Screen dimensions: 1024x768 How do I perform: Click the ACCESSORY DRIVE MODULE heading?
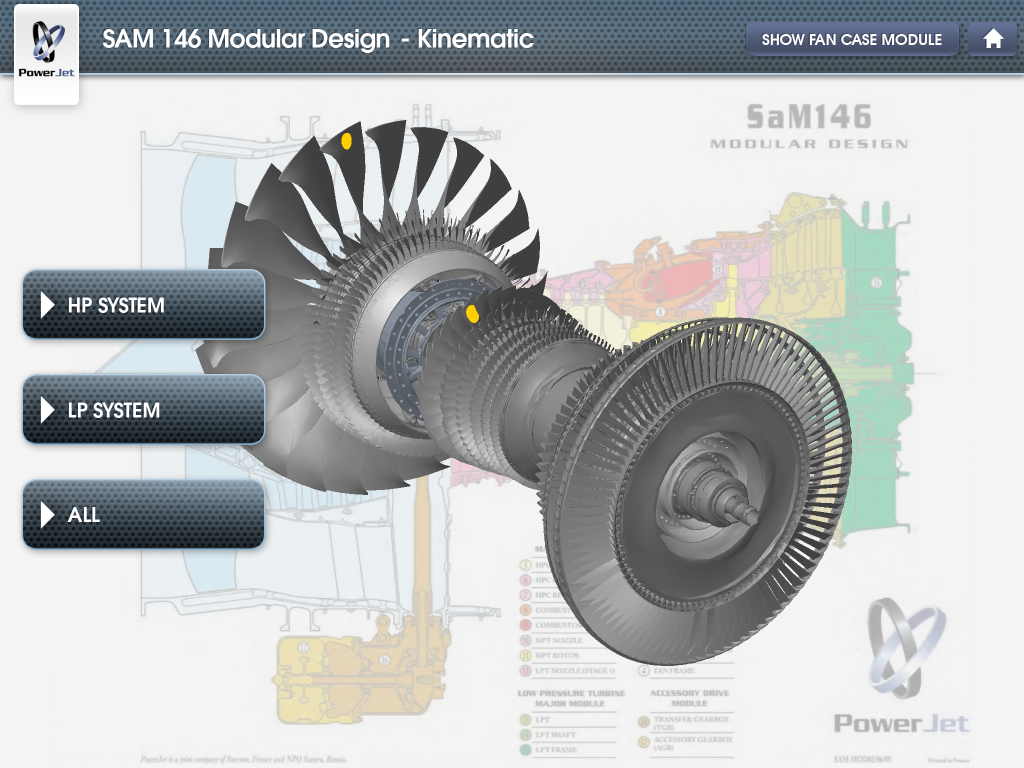coord(690,697)
